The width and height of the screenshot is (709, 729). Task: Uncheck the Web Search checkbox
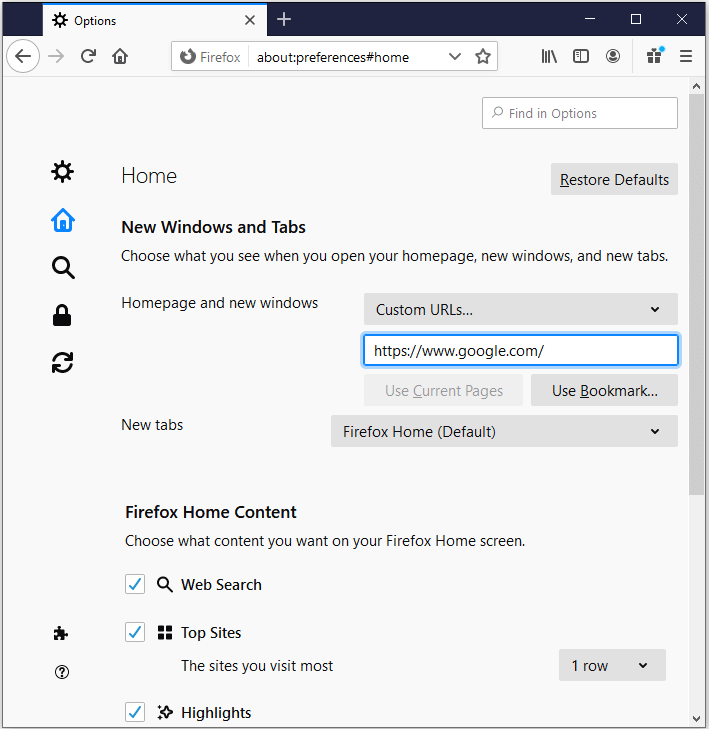pyautogui.click(x=135, y=584)
